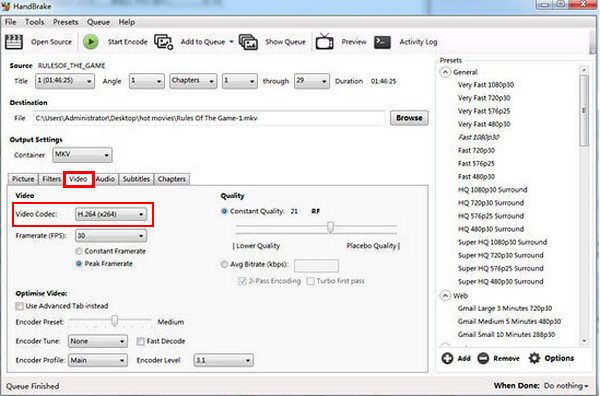The image size is (600, 396).
Task: Toggle 2-Pass Encoding checkbox
Action: click(242, 281)
